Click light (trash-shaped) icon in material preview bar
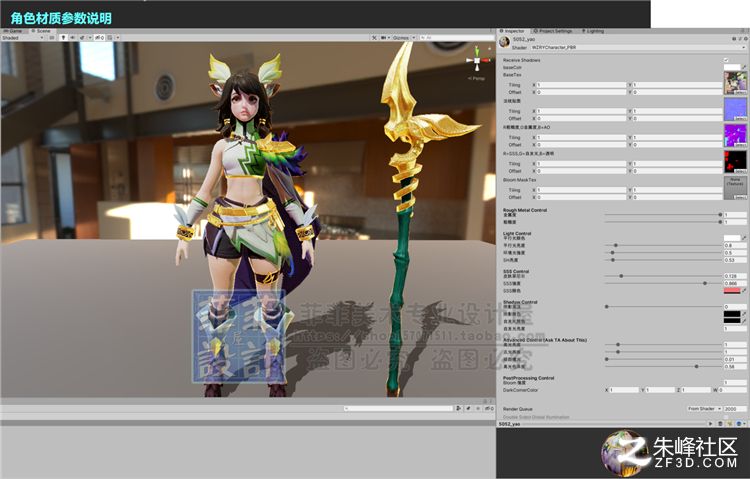The image size is (750, 479). pos(721,424)
